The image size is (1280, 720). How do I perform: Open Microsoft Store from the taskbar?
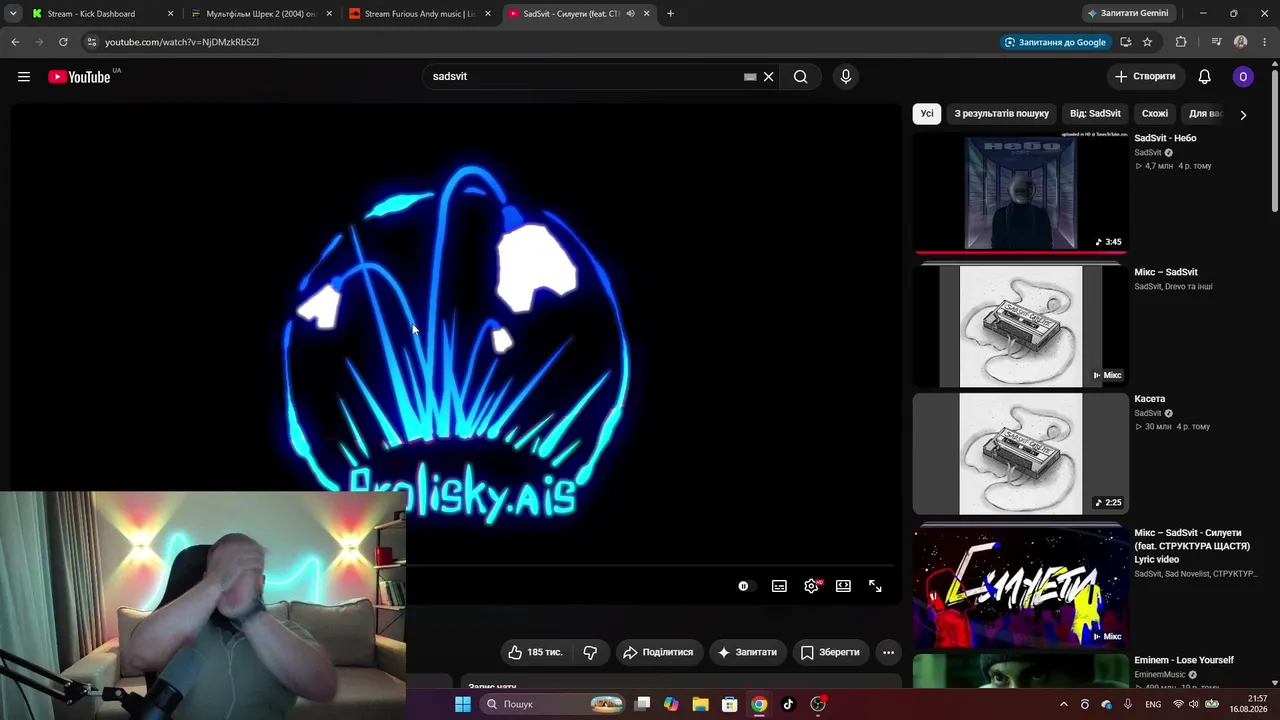click(730, 704)
